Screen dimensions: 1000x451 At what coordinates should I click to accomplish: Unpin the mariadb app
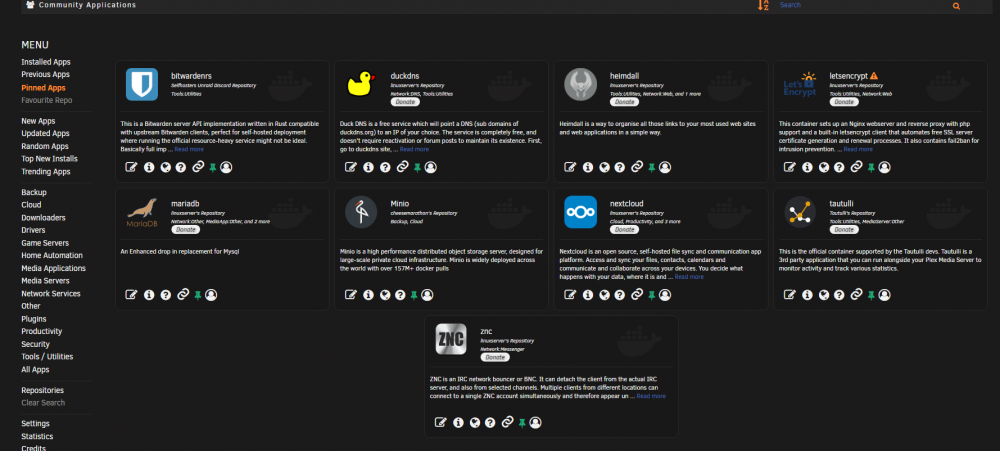point(198,295)
